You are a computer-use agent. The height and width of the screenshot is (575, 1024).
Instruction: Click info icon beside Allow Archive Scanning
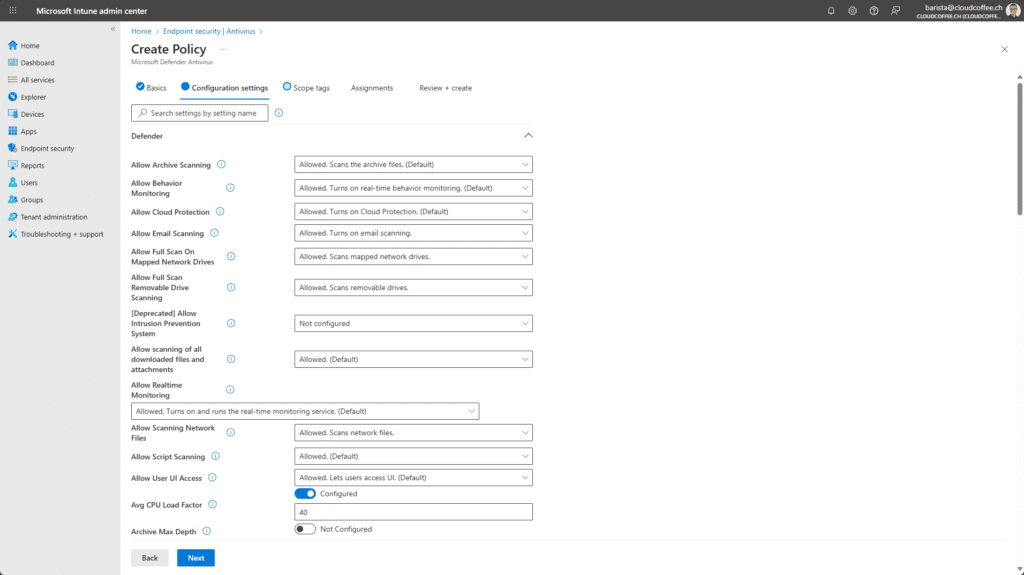click(221, 164)
